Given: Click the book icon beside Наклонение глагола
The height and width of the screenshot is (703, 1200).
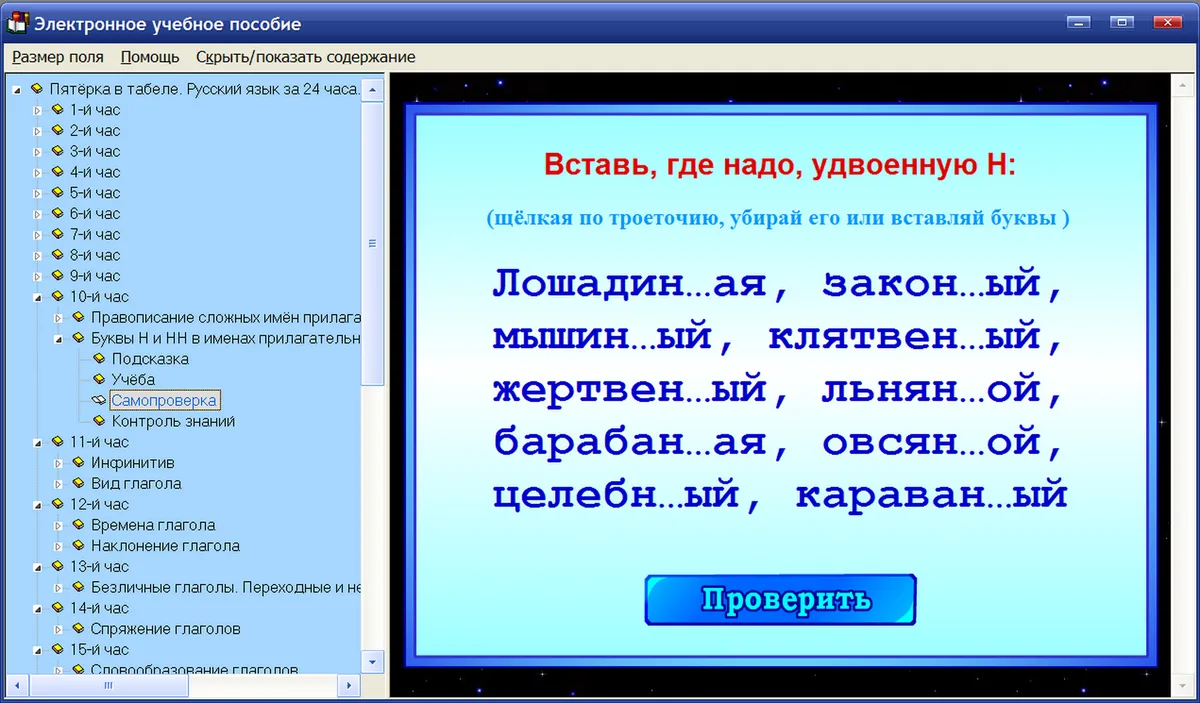Looking at the screenshot, I should pyautogui.click(x=78, y=546).
